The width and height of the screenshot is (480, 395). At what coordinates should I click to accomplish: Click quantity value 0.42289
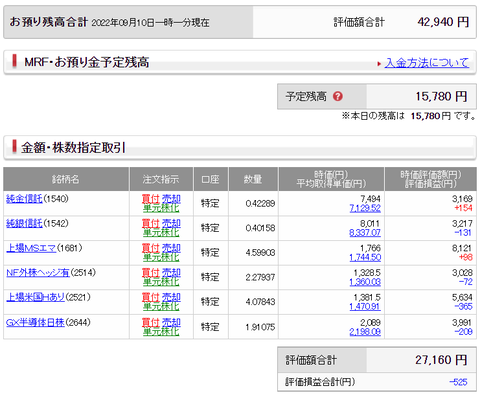pos(260,203)
